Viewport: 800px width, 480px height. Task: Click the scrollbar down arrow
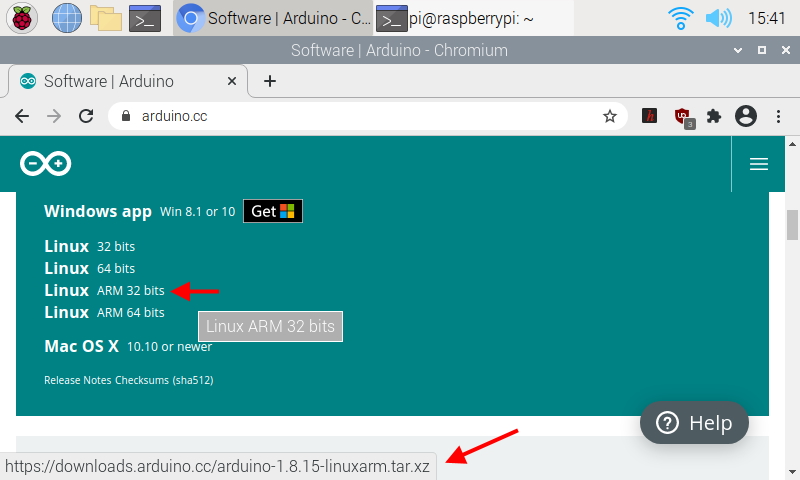coord(792,472)
